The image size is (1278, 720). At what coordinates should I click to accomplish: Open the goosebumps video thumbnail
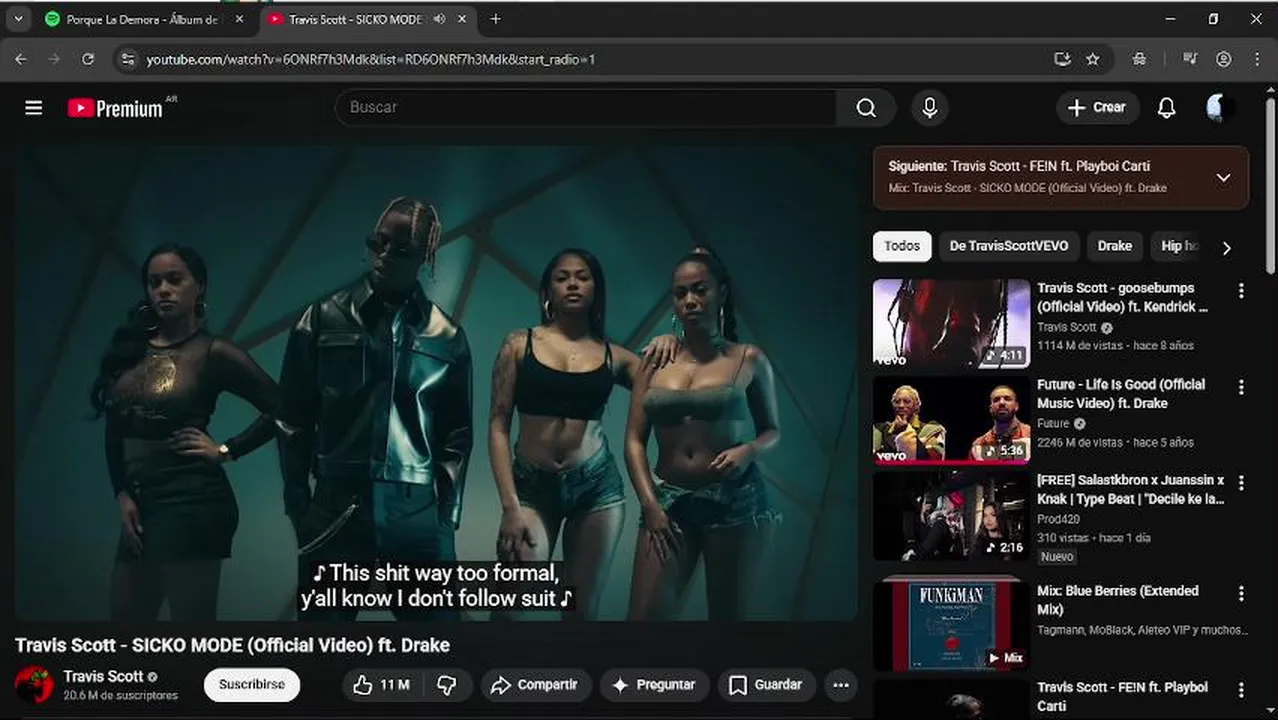pyautogui.click(x=951, y=323)
